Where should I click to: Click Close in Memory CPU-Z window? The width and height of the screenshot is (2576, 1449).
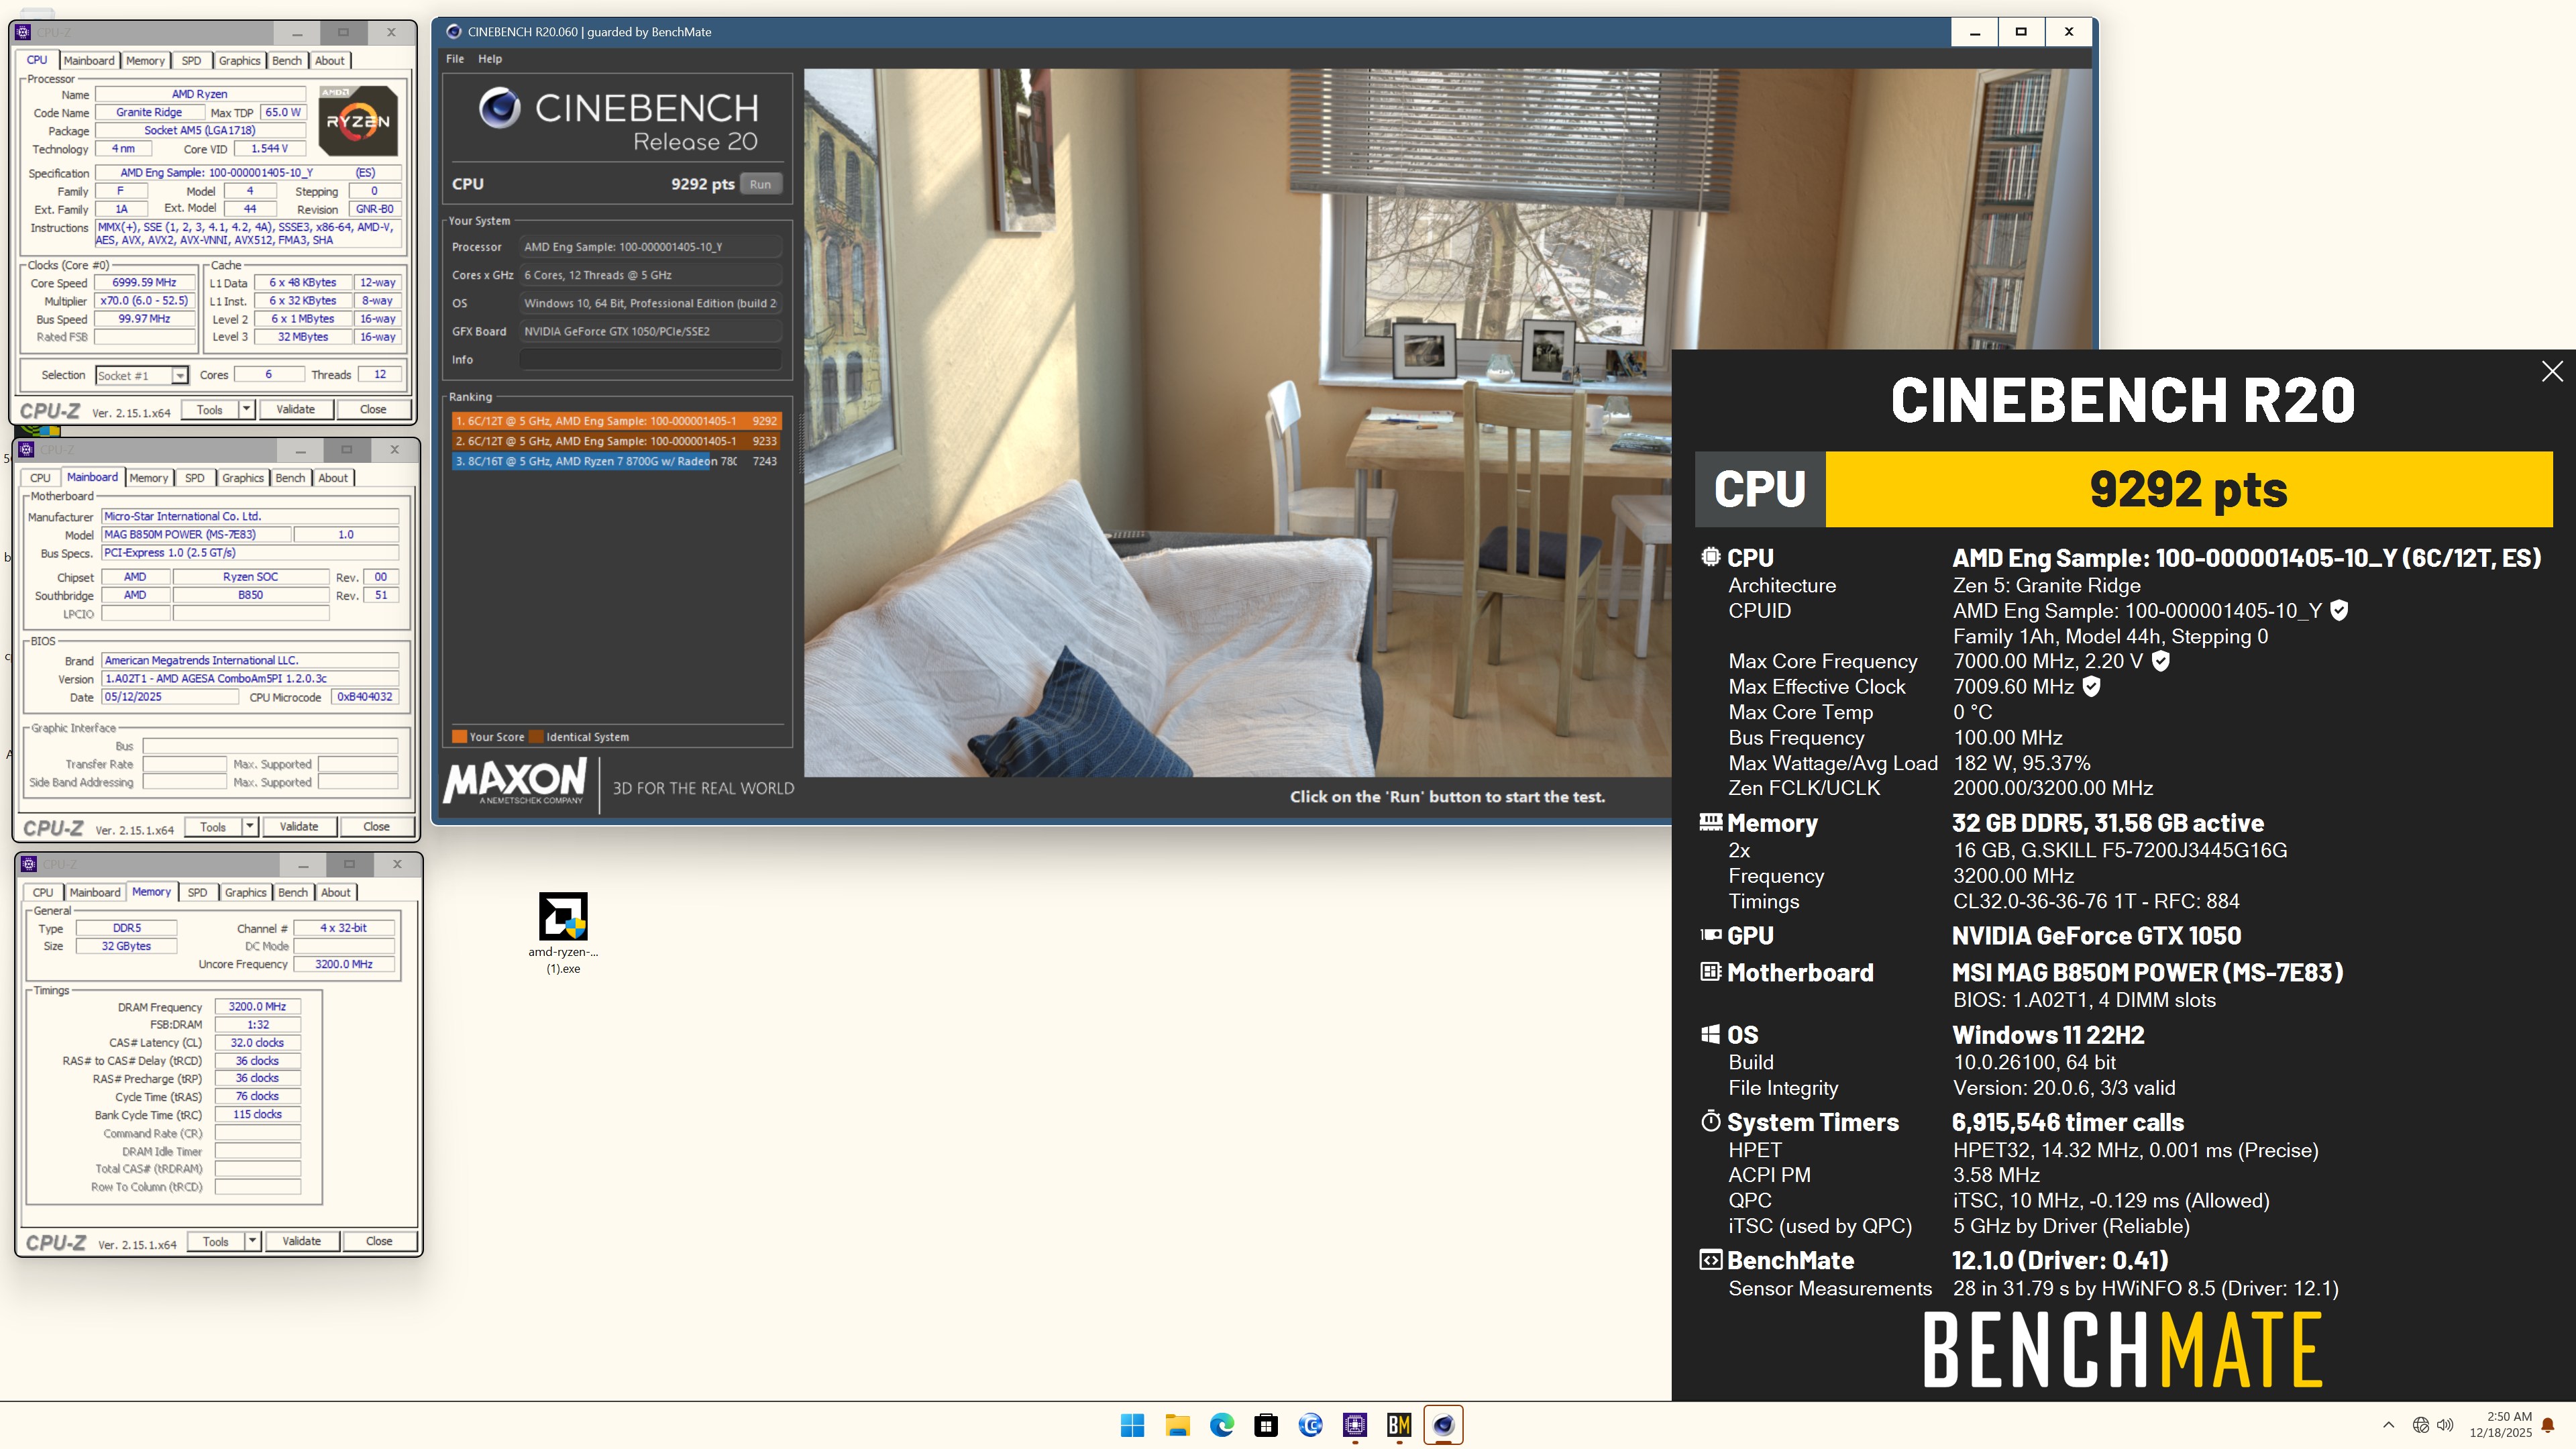[x=379, y=1241]
